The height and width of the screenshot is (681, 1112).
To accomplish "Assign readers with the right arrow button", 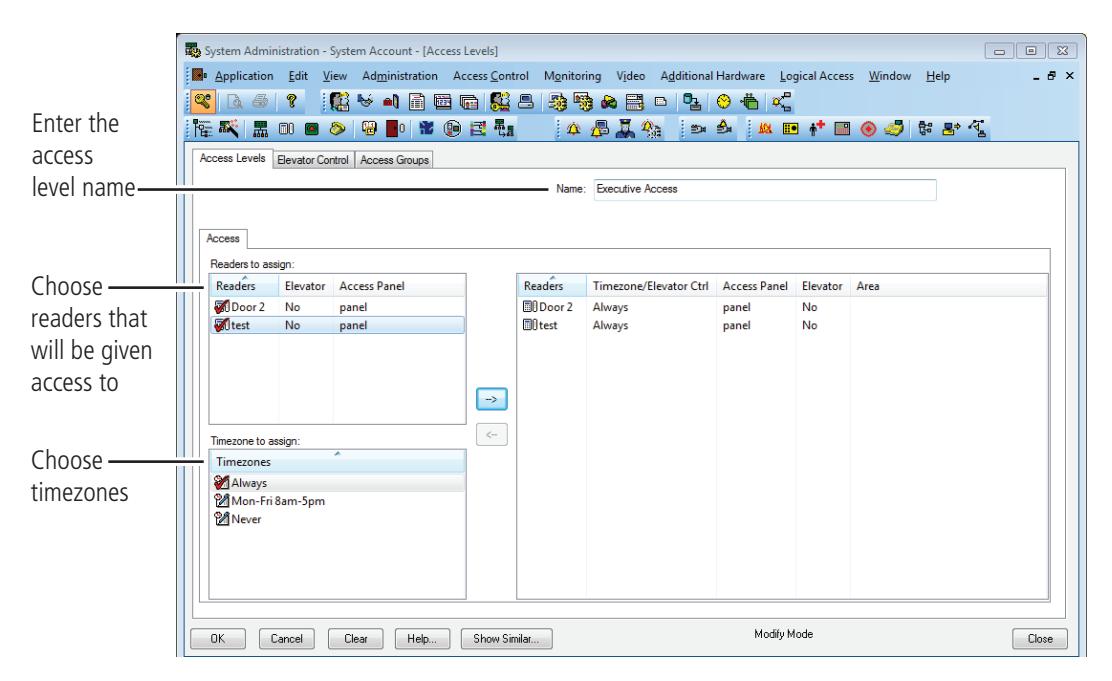I will 491,399.
